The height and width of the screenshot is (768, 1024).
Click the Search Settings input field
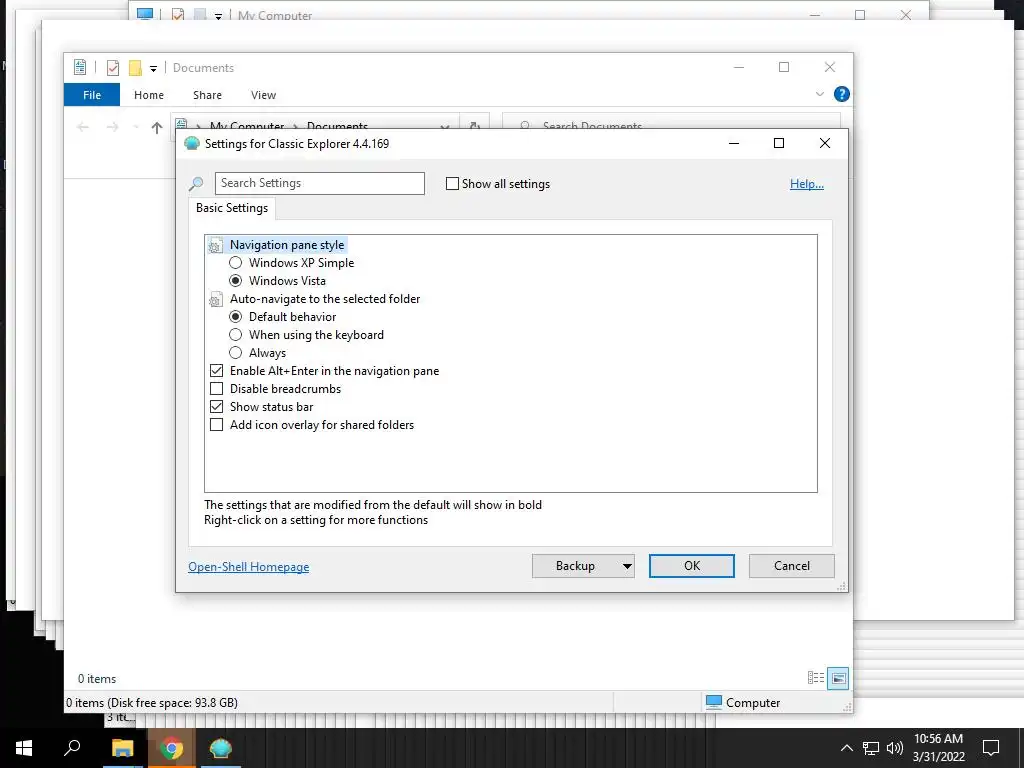tap(320, 184)
